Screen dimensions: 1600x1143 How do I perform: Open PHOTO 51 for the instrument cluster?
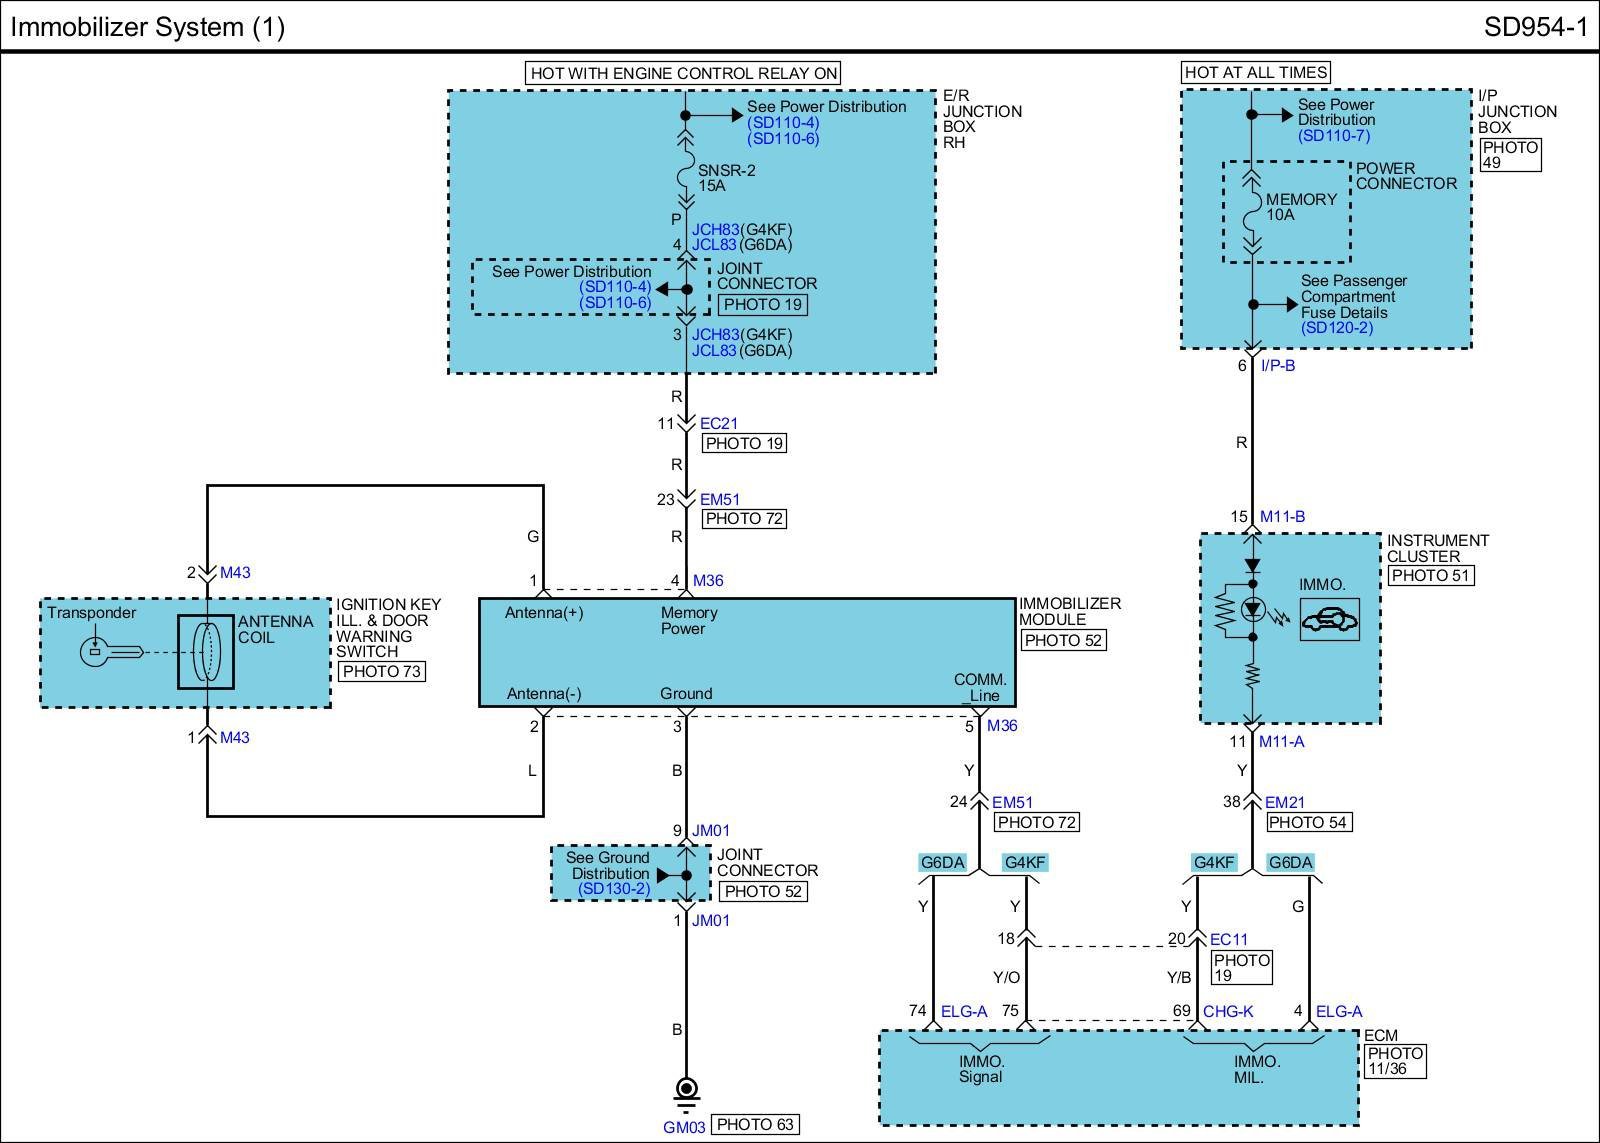coord(1430,576)
